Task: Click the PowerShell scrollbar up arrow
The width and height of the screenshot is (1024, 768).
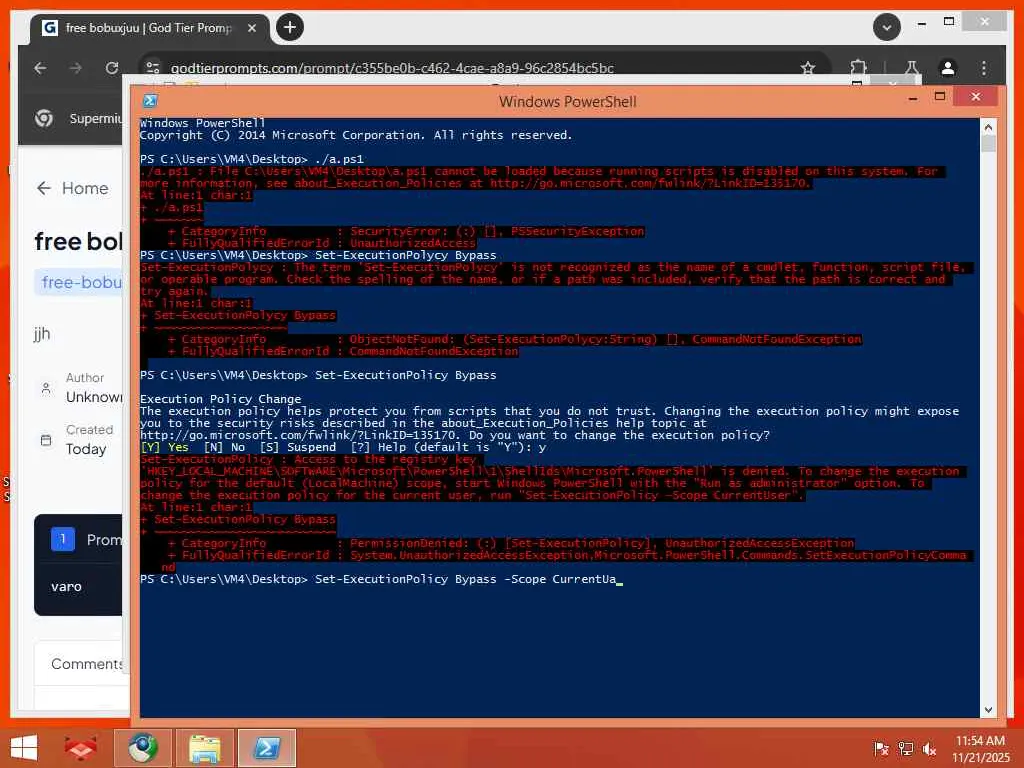Action: [x=988, y=127]
